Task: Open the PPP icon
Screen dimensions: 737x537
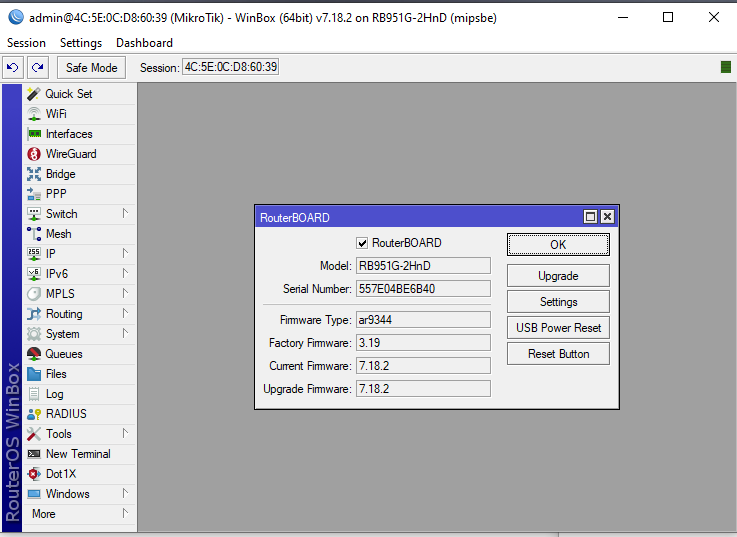Action: point(34,194)
